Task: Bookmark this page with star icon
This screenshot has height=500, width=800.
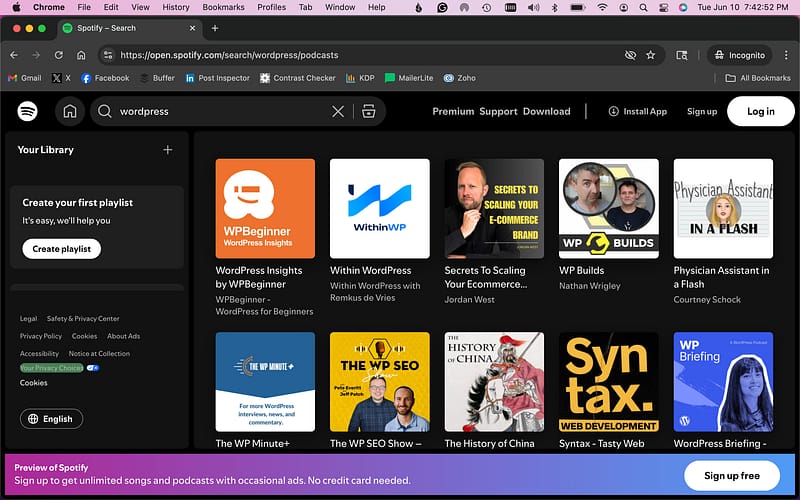Action: pos(651,55)
